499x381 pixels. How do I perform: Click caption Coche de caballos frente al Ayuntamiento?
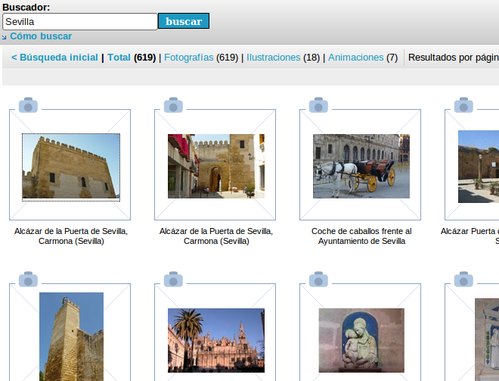click(361, 236)
